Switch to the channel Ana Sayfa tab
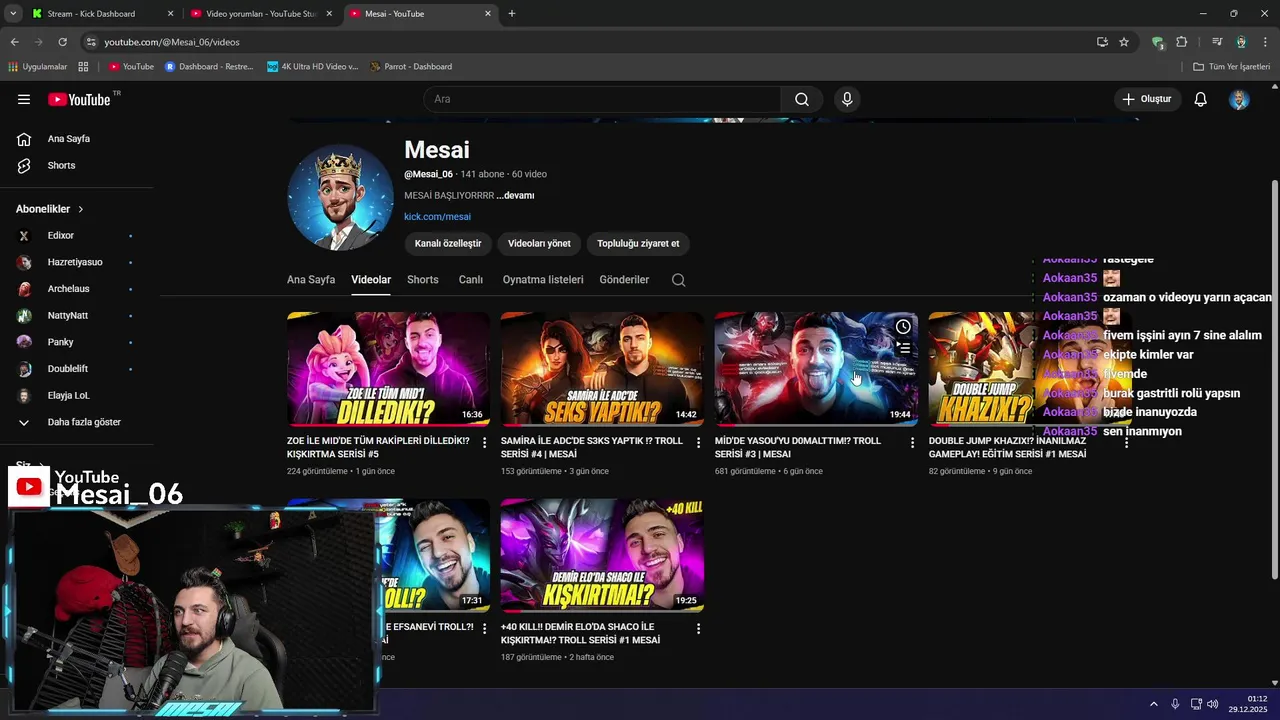 tap(311, 280)
